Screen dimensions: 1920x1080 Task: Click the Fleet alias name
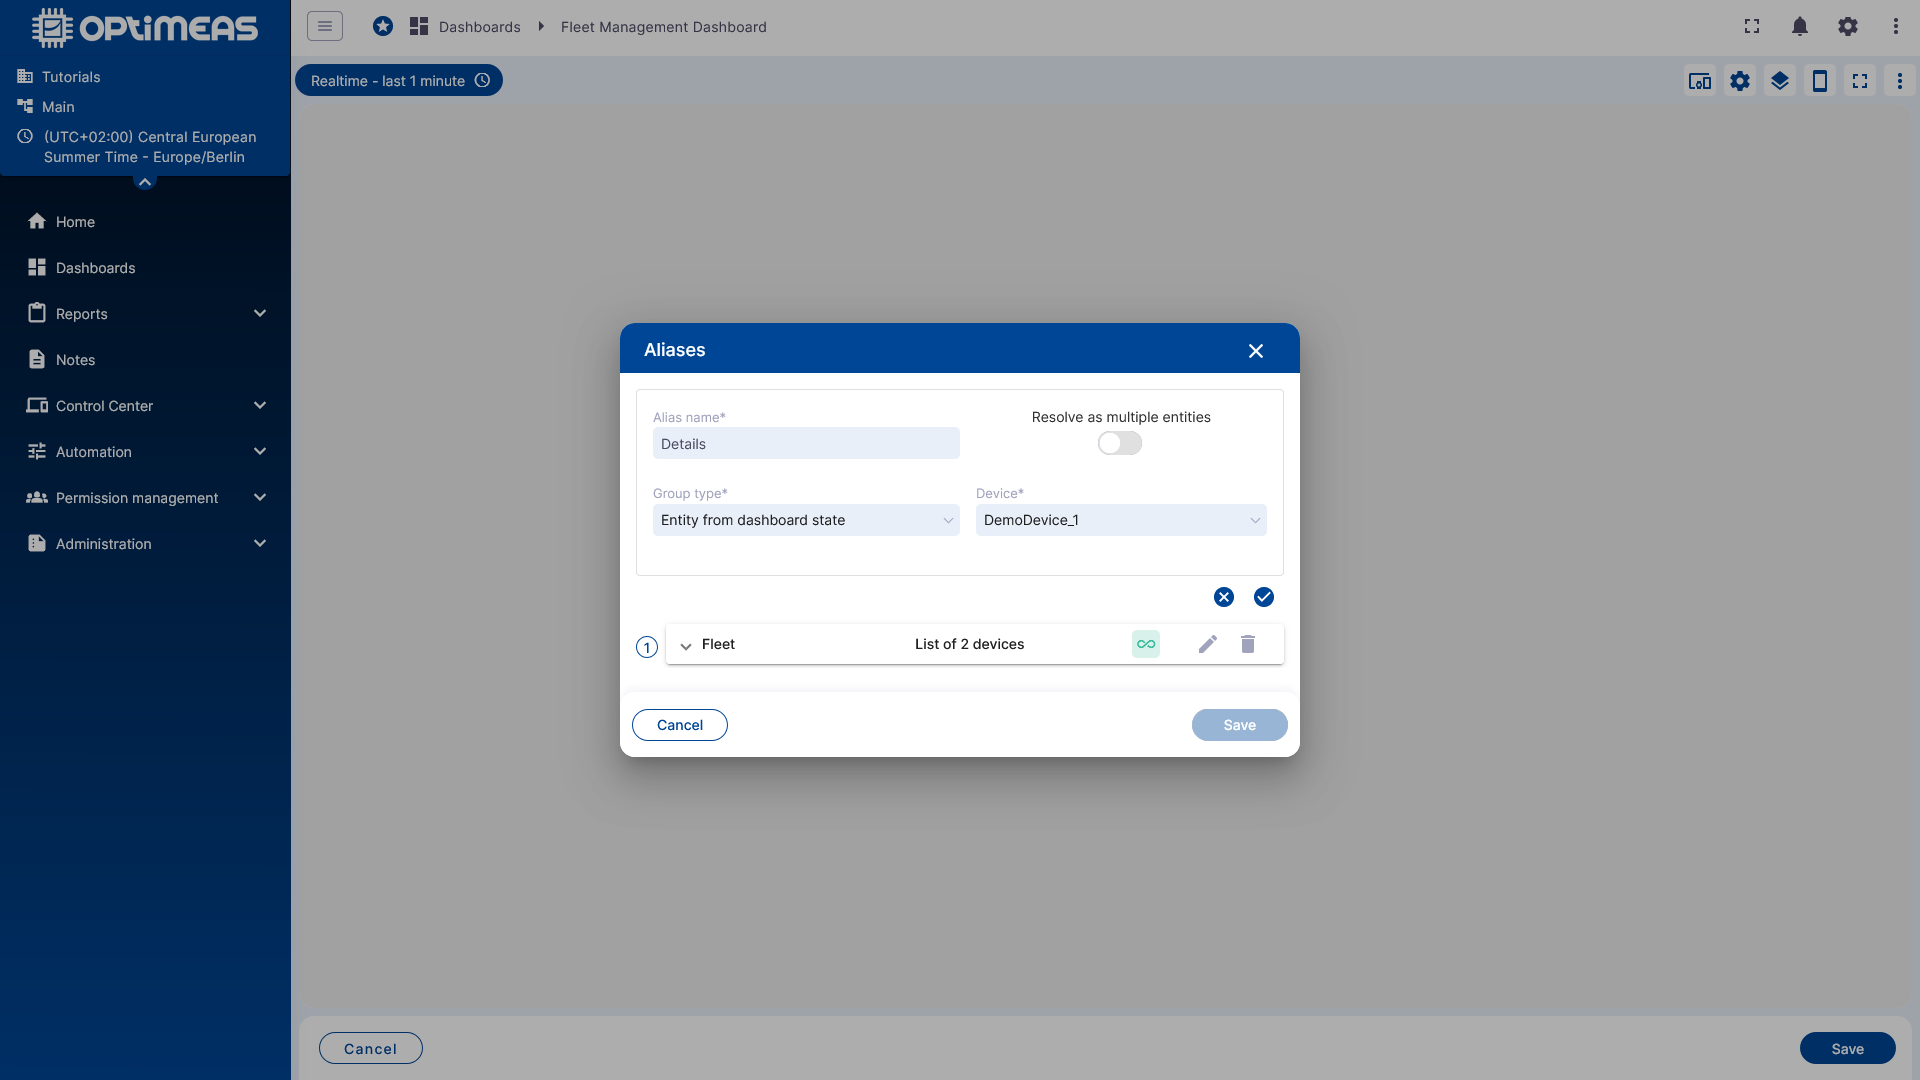(718, 644)
